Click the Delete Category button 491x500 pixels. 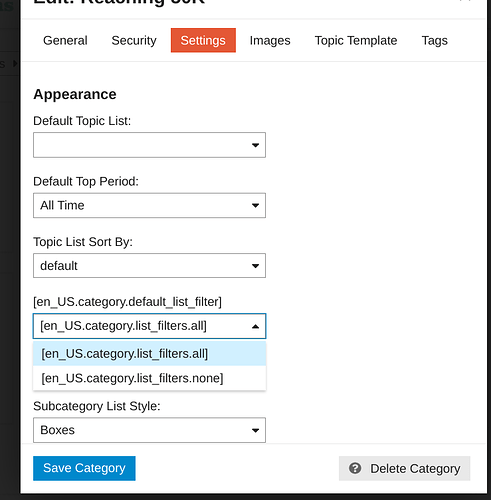[x=404, y=468]
